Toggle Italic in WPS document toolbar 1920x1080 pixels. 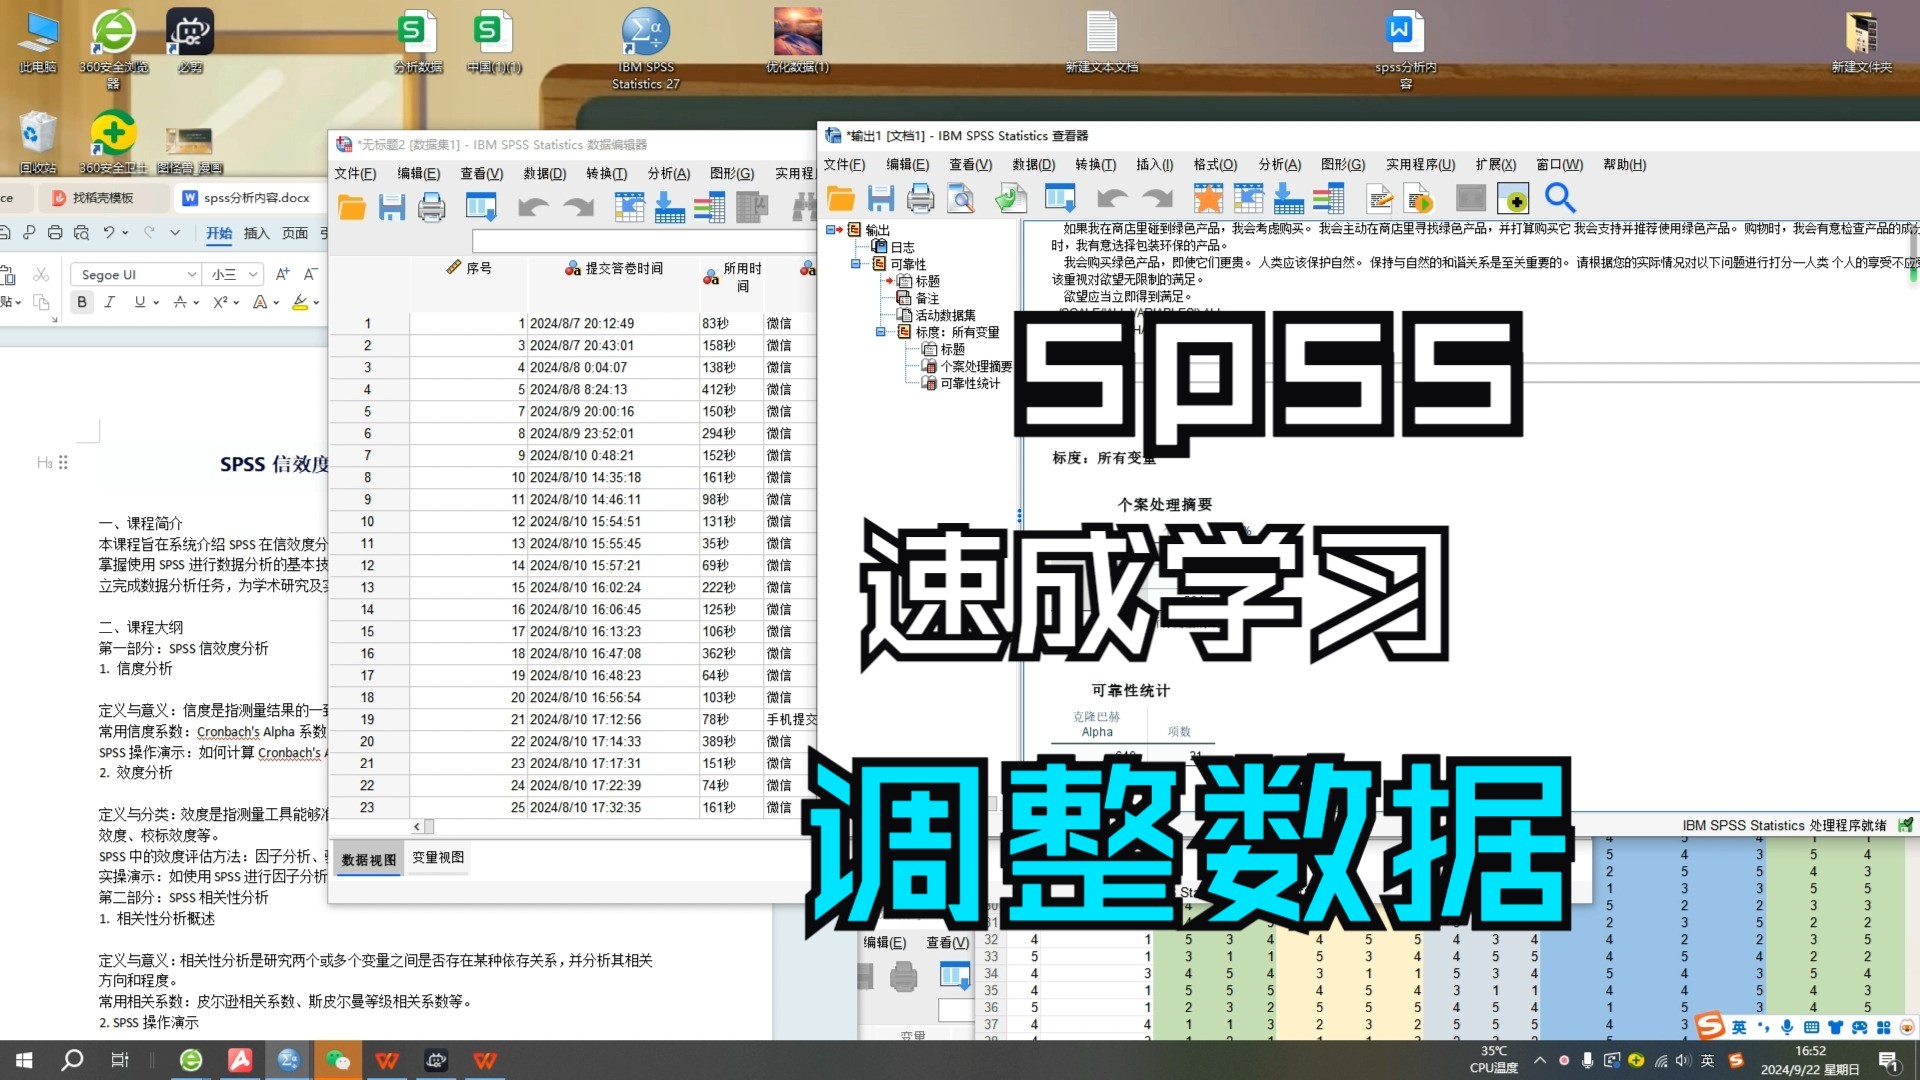pos(109,302)
